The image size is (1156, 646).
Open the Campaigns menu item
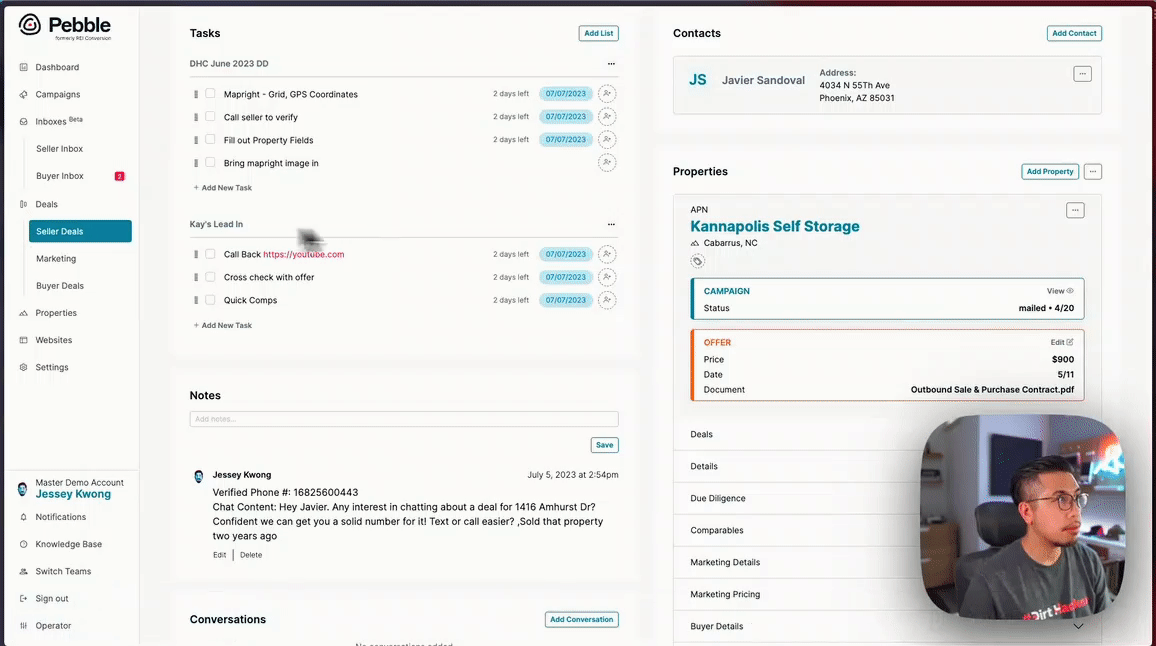pyautogui.click(x=58, y=94)
